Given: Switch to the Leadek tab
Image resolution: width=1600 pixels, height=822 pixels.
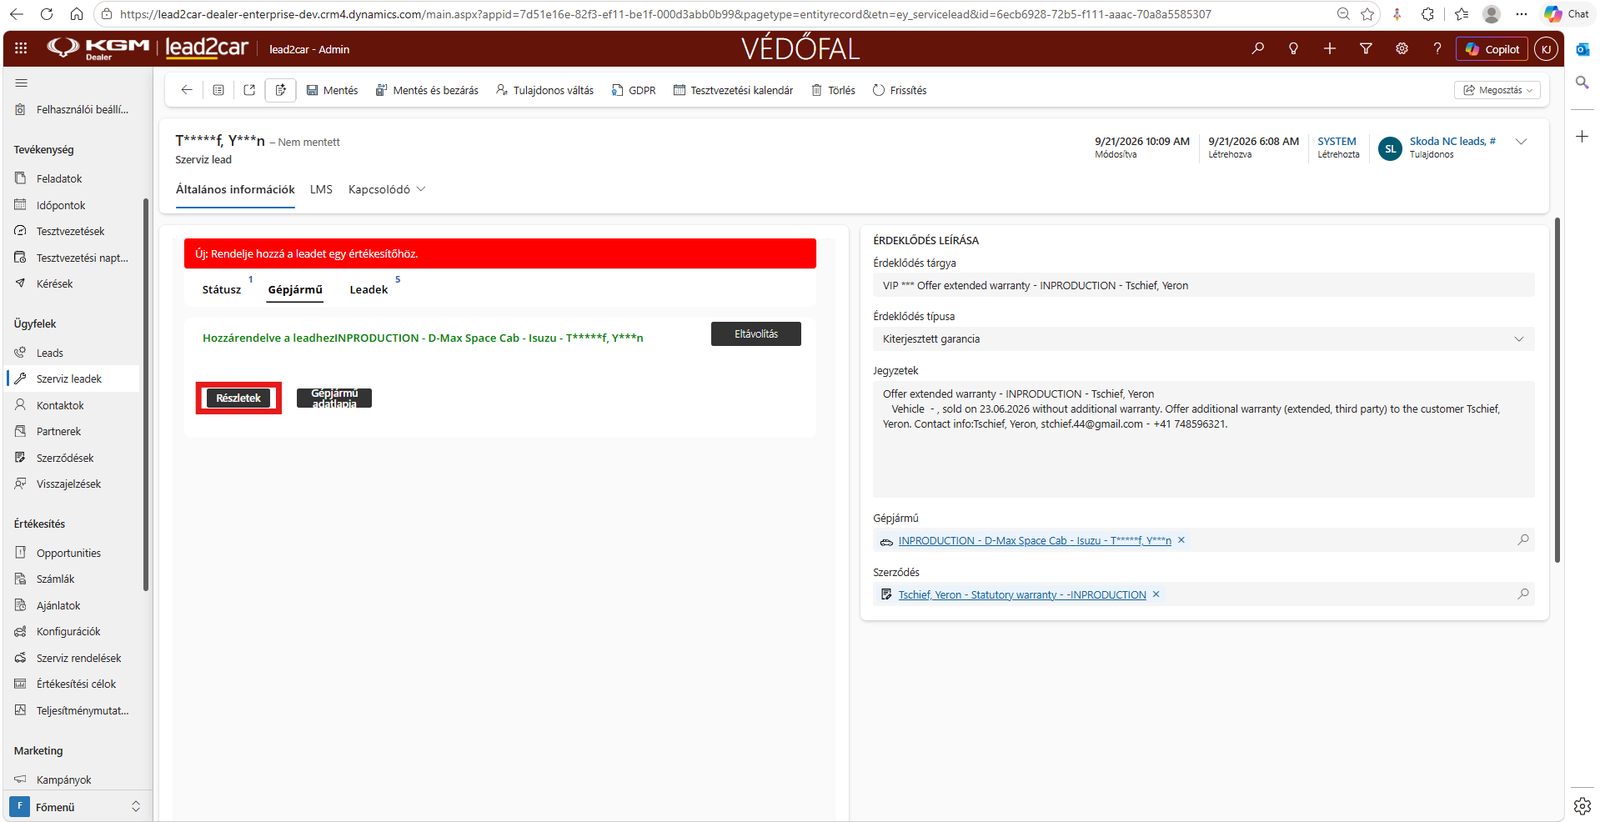Looking at the screenshot, I should [x=369, y=290].
